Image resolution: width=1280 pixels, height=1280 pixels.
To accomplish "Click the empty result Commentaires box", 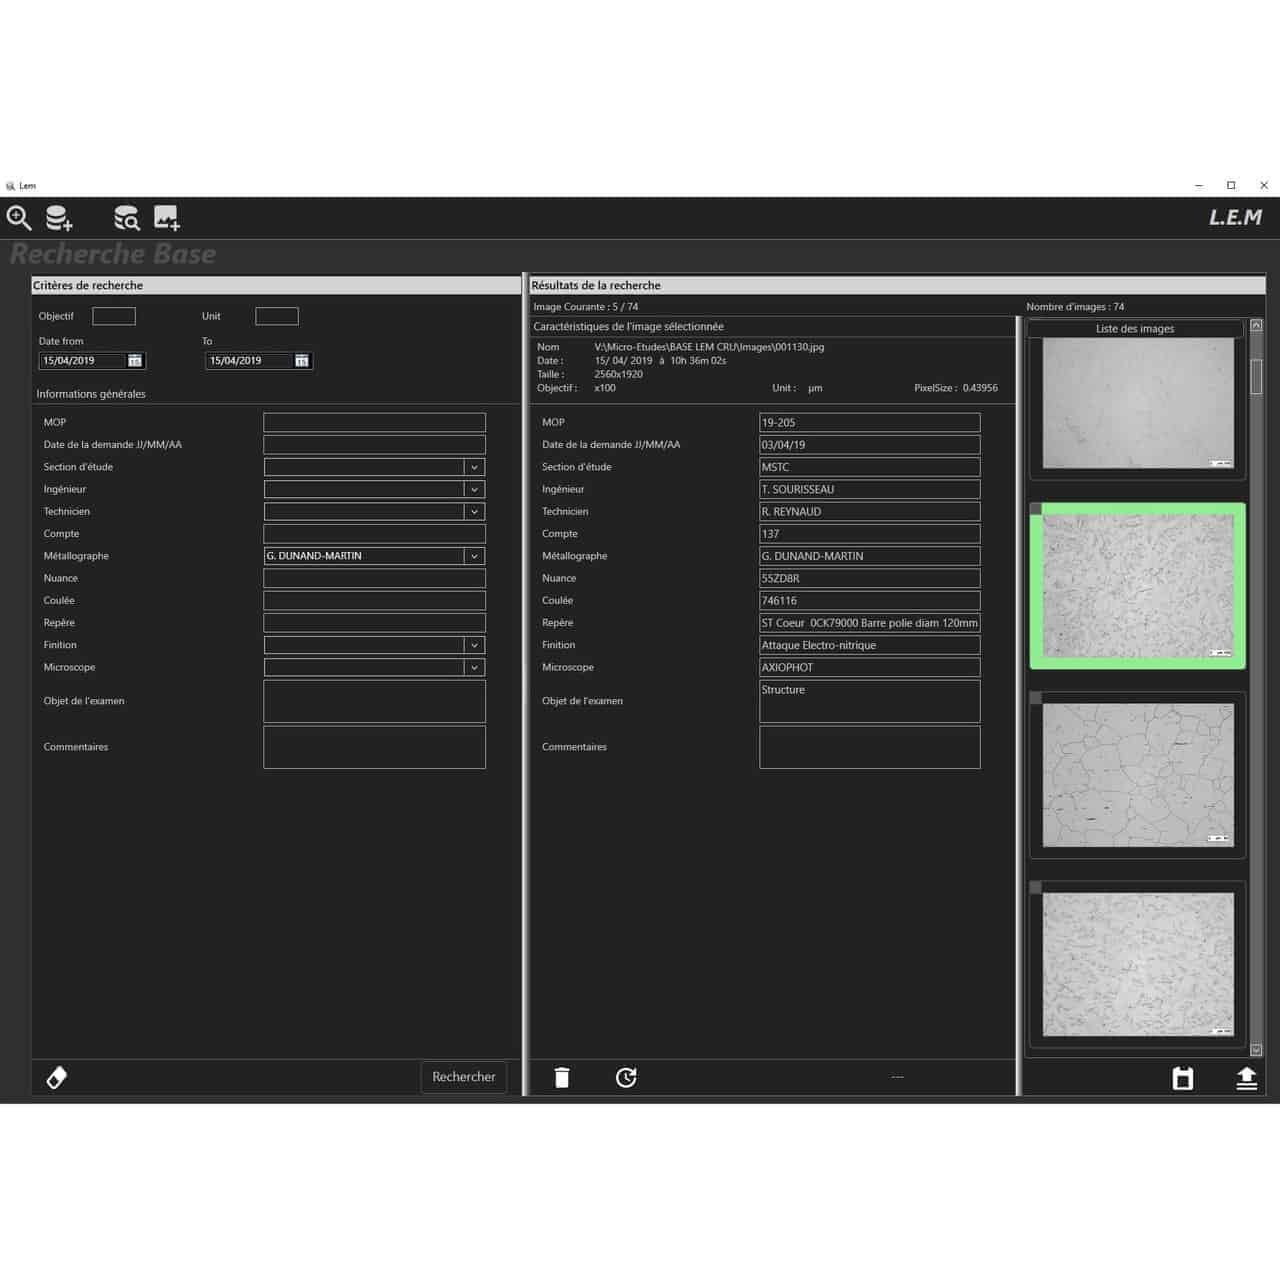I will (870, 747).
